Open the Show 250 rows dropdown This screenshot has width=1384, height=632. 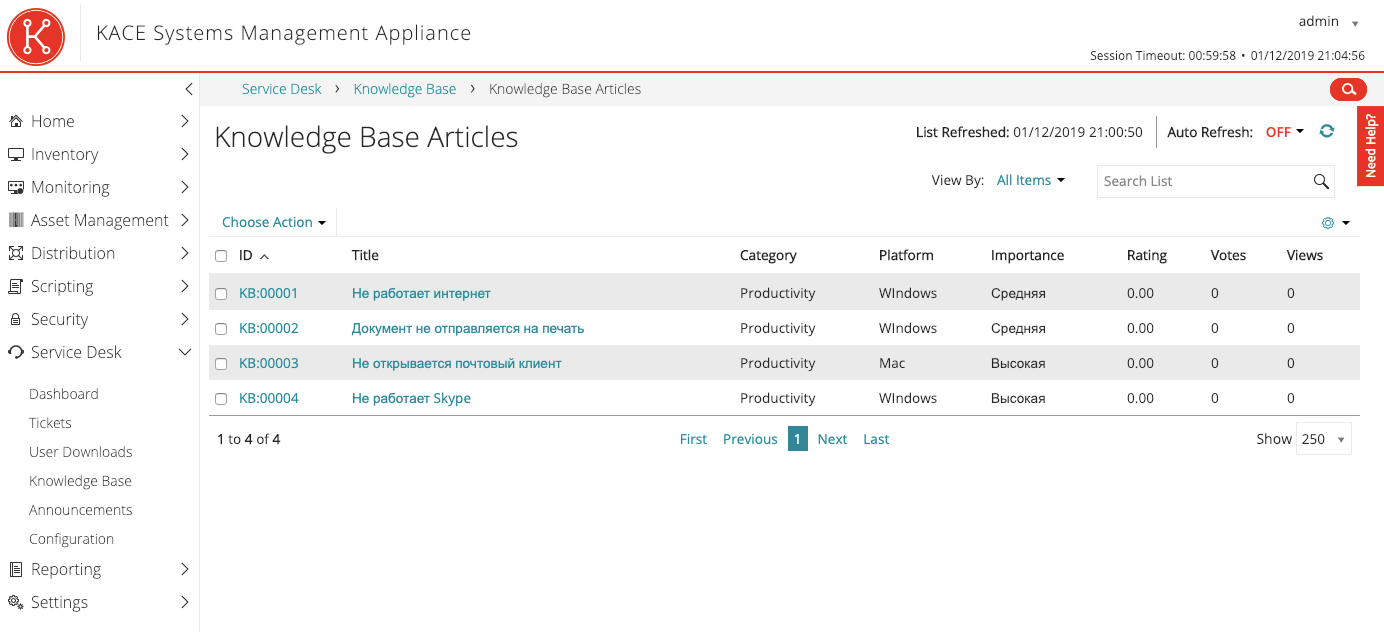(x=1323, y=439)
